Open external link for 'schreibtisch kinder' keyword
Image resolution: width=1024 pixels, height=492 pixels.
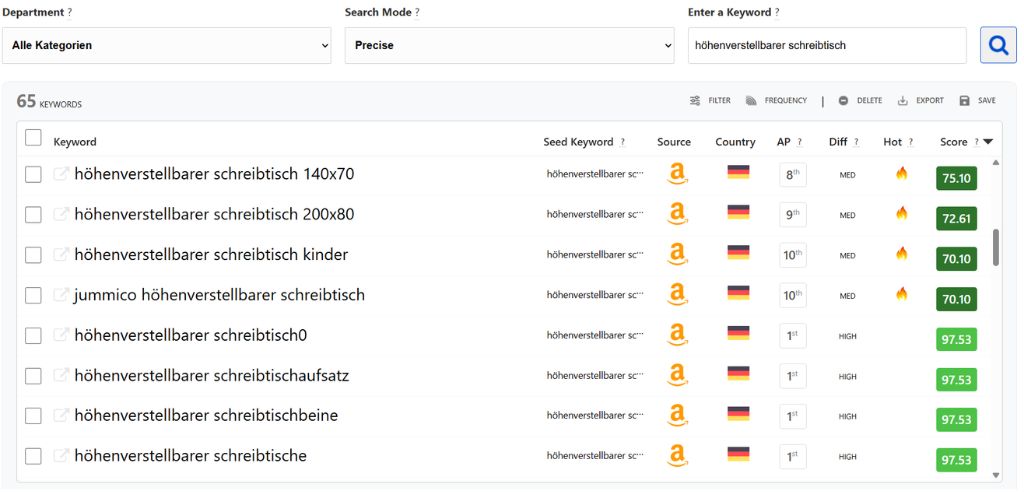pyautogui.click(x=61, y=255)
